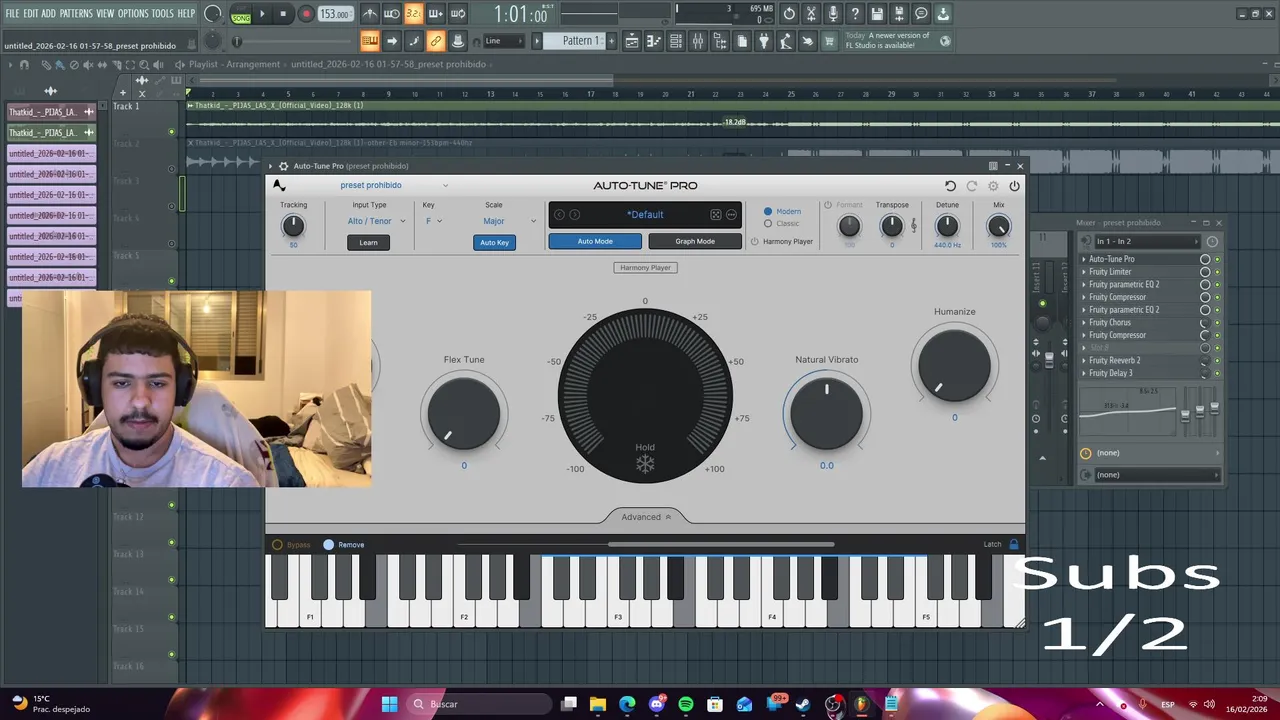Click the Learn button
The image size is (1280, 720).
tap(369, 242)
